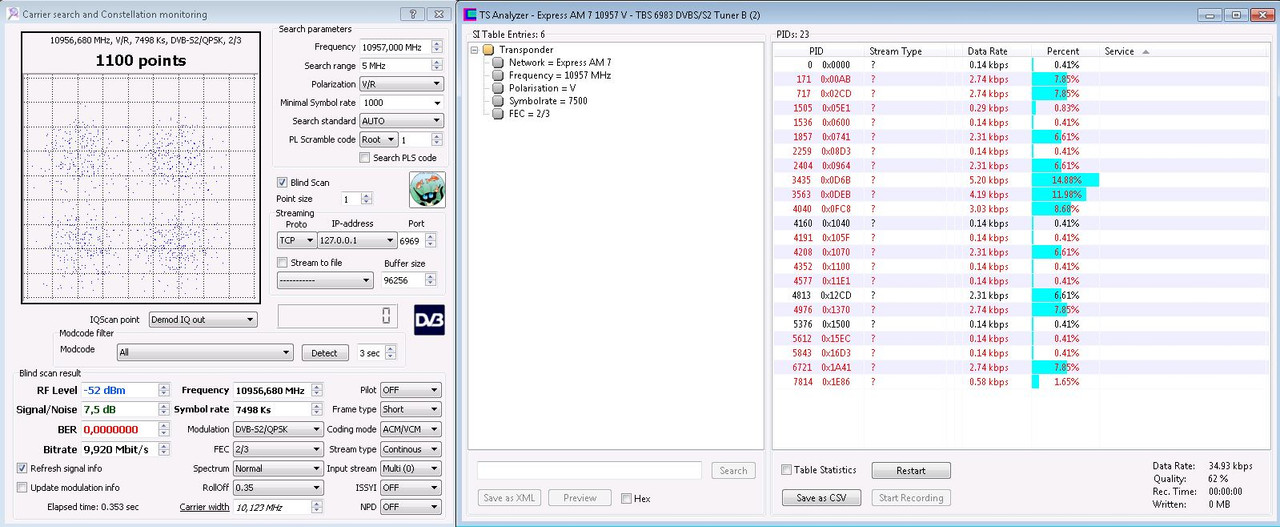Open the PL Scramble code Root dropdown
The image size is (1280, 527).
pyautogui.click(x=378, y=139)
